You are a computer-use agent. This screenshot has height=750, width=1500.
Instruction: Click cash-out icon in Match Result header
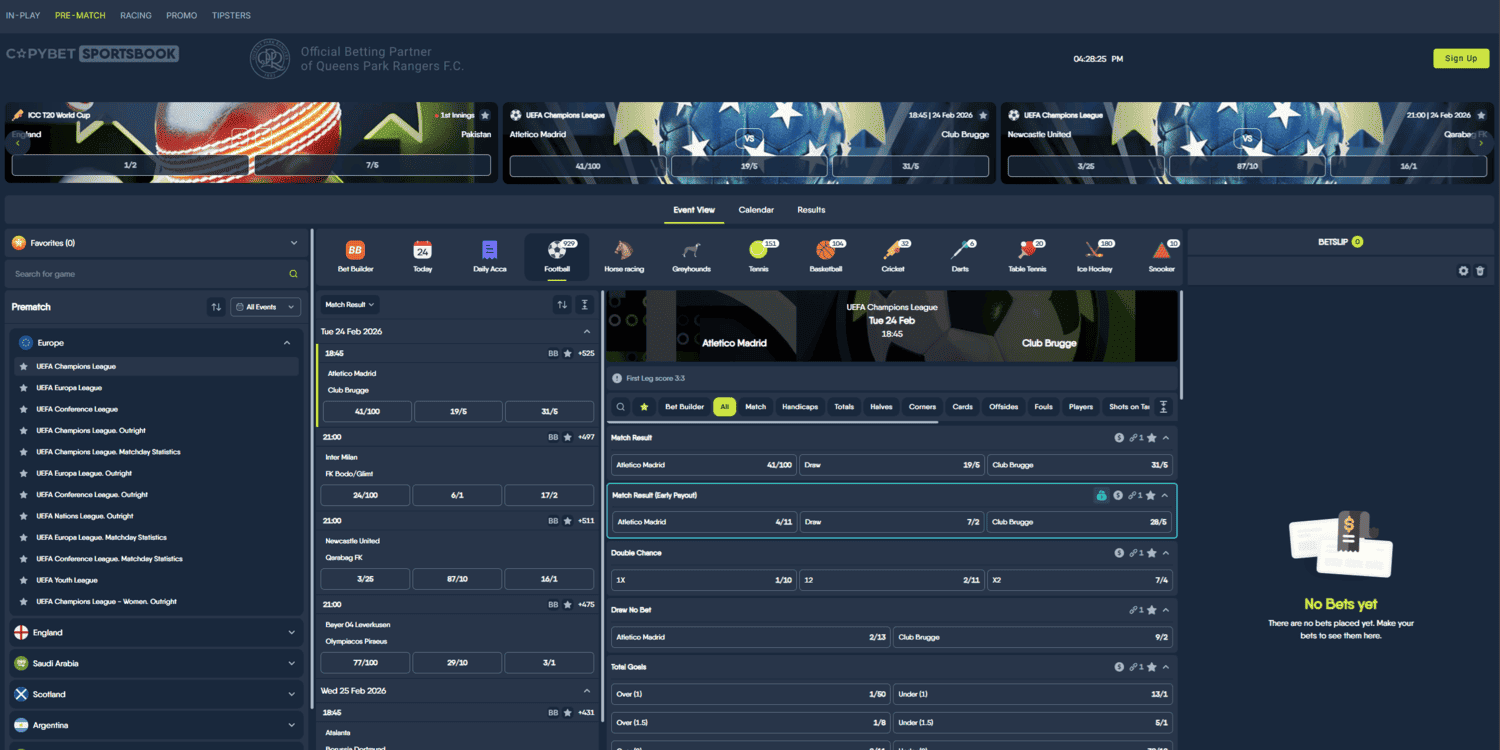(1120, 438)
